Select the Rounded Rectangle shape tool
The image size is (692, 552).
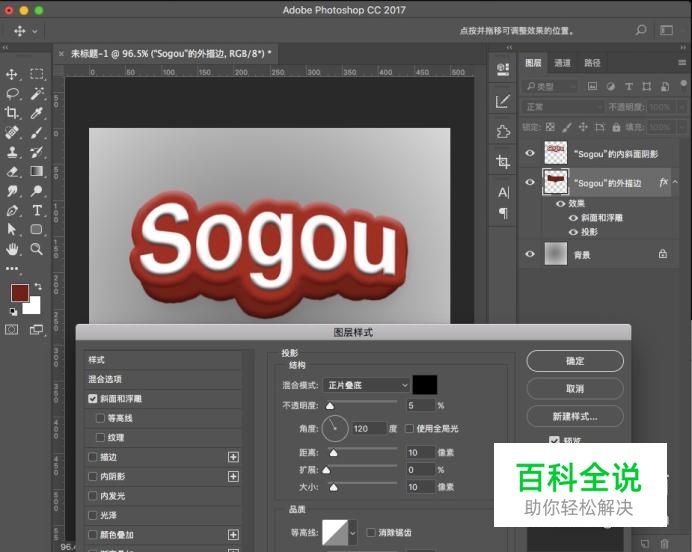37,229
